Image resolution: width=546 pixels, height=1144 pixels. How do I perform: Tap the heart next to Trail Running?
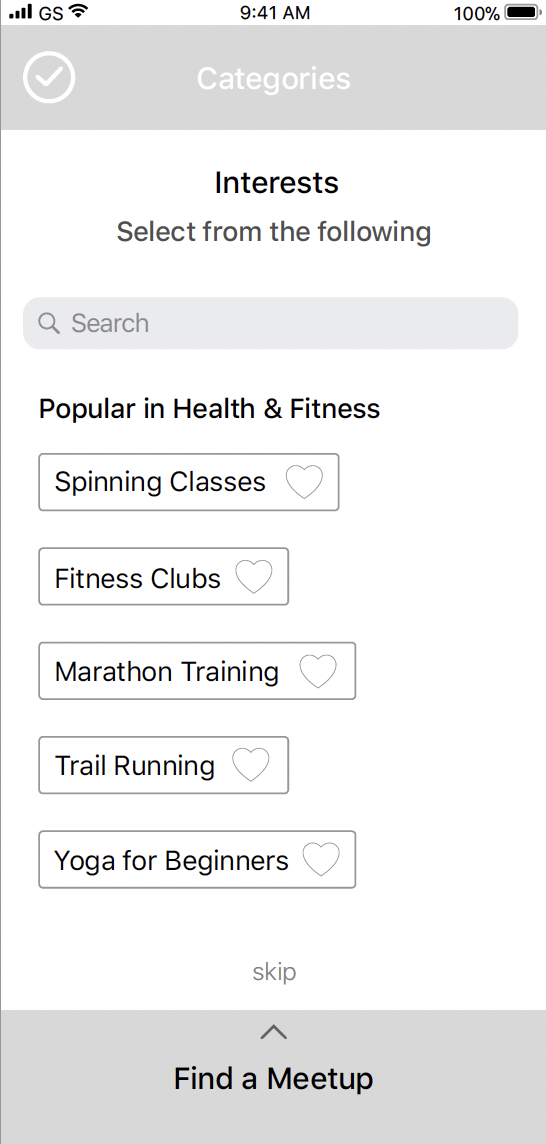251,765
